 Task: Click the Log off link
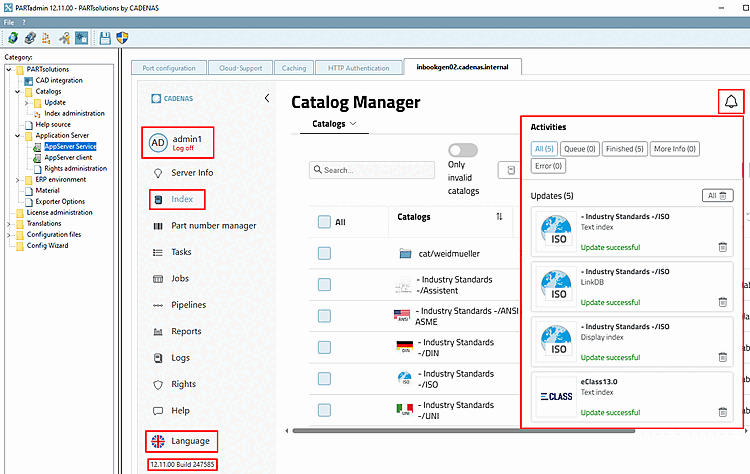(x=183, y=148)
